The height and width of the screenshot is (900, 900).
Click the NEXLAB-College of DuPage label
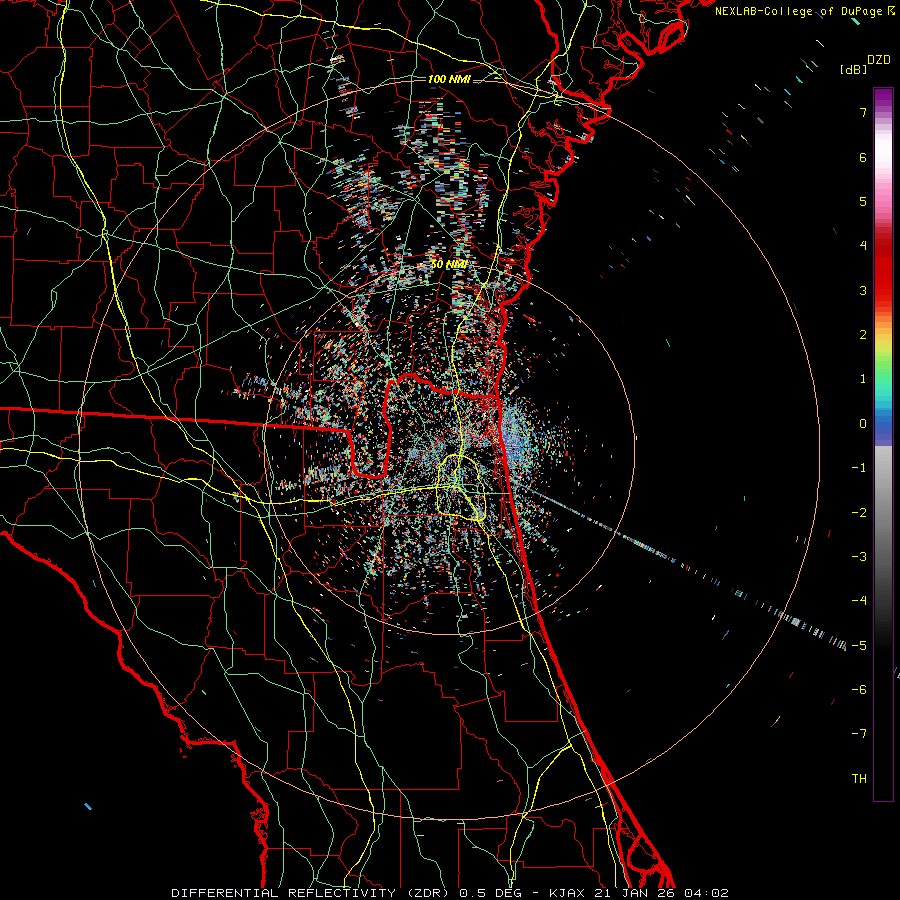pyautogui.click(x=798, y=11)
